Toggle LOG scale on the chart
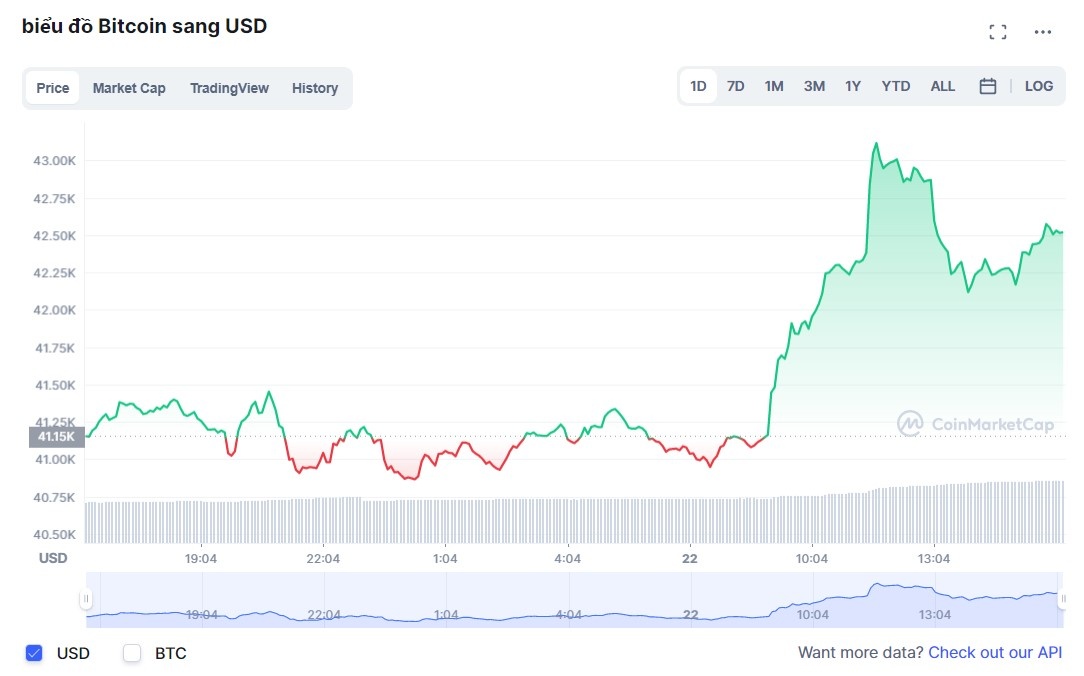The width and height of the screenshot is (1084, 676). coord(1038,86)
